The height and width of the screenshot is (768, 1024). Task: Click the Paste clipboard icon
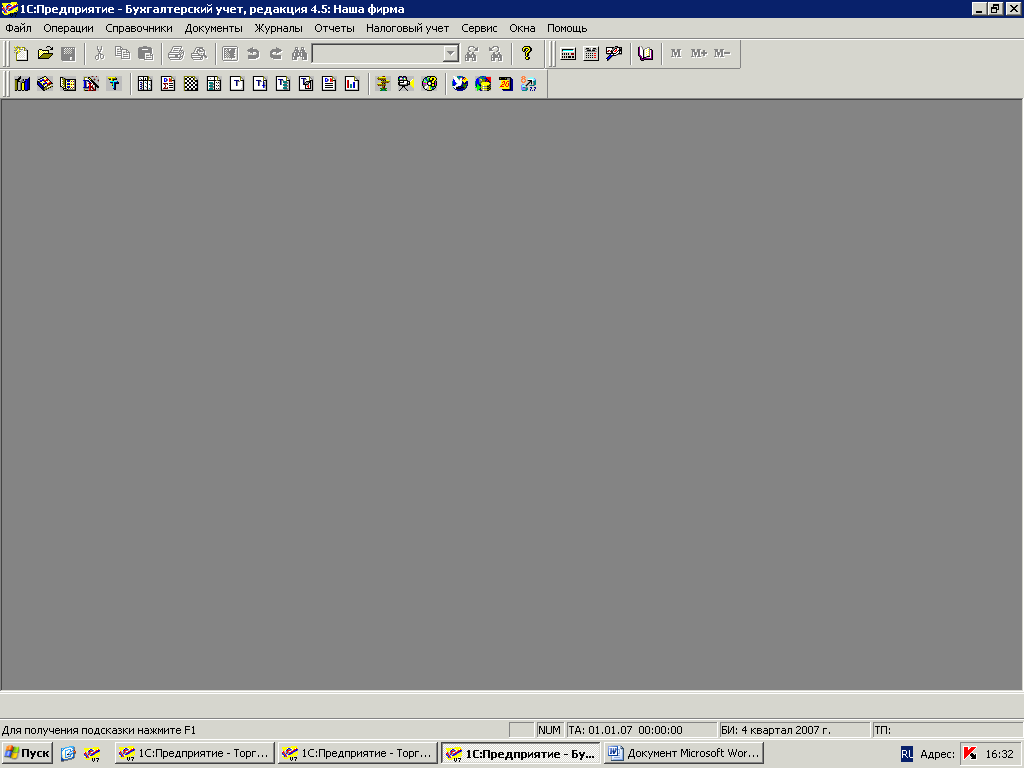click(x=145, y=54)
